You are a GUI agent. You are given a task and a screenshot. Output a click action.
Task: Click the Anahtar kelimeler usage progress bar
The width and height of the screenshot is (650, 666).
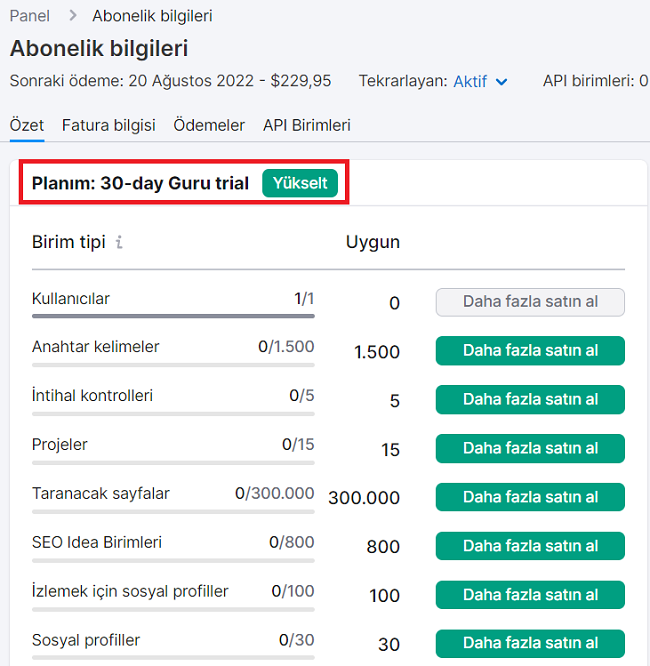tap(173, 365)
